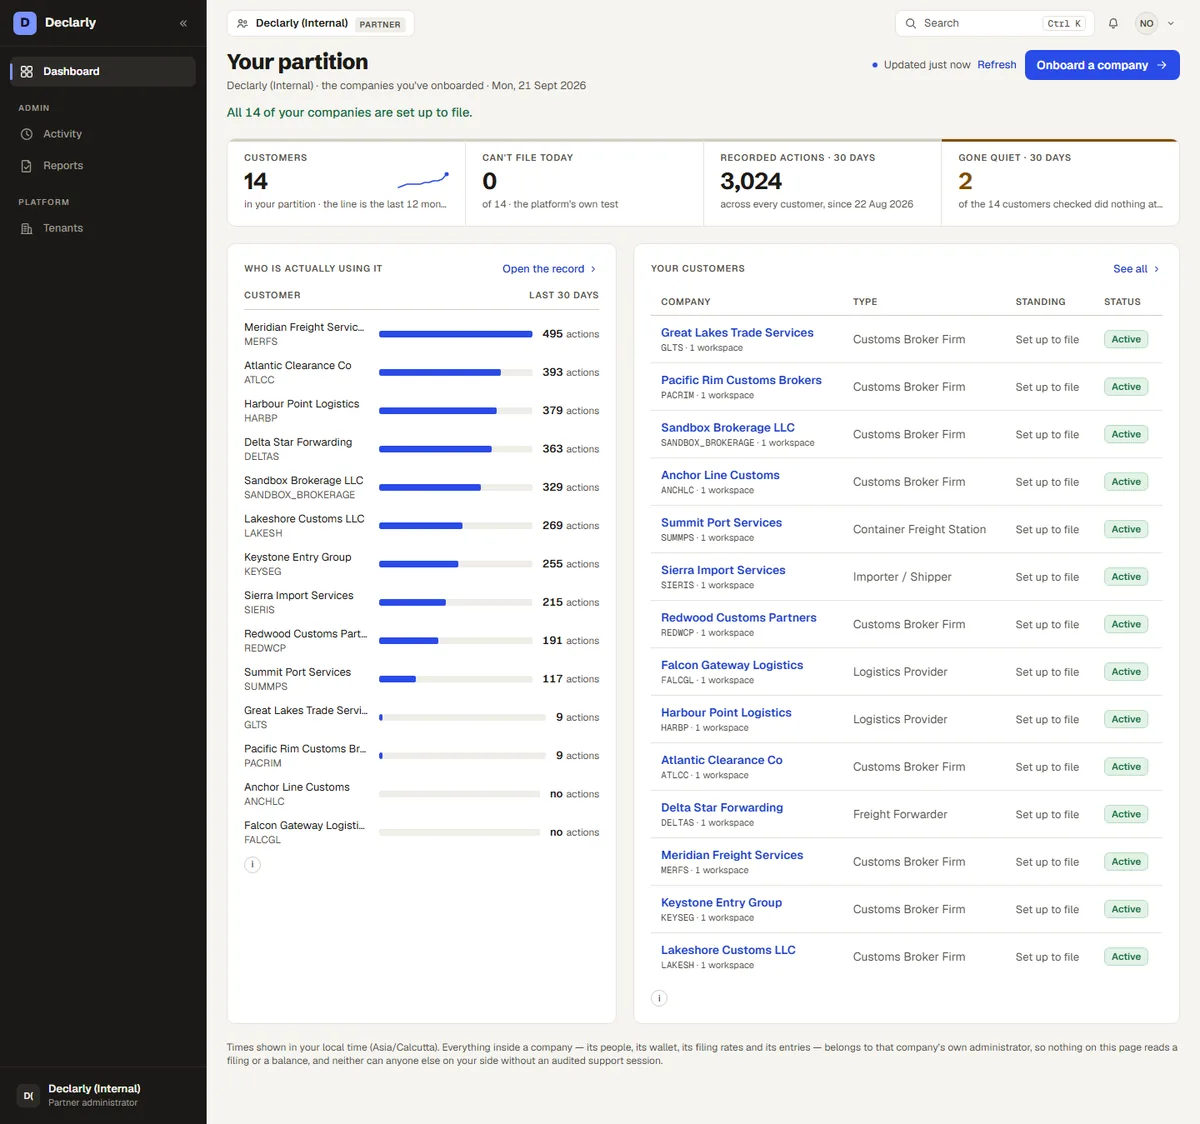Click Container Freight Station type cell

(919, 530)
